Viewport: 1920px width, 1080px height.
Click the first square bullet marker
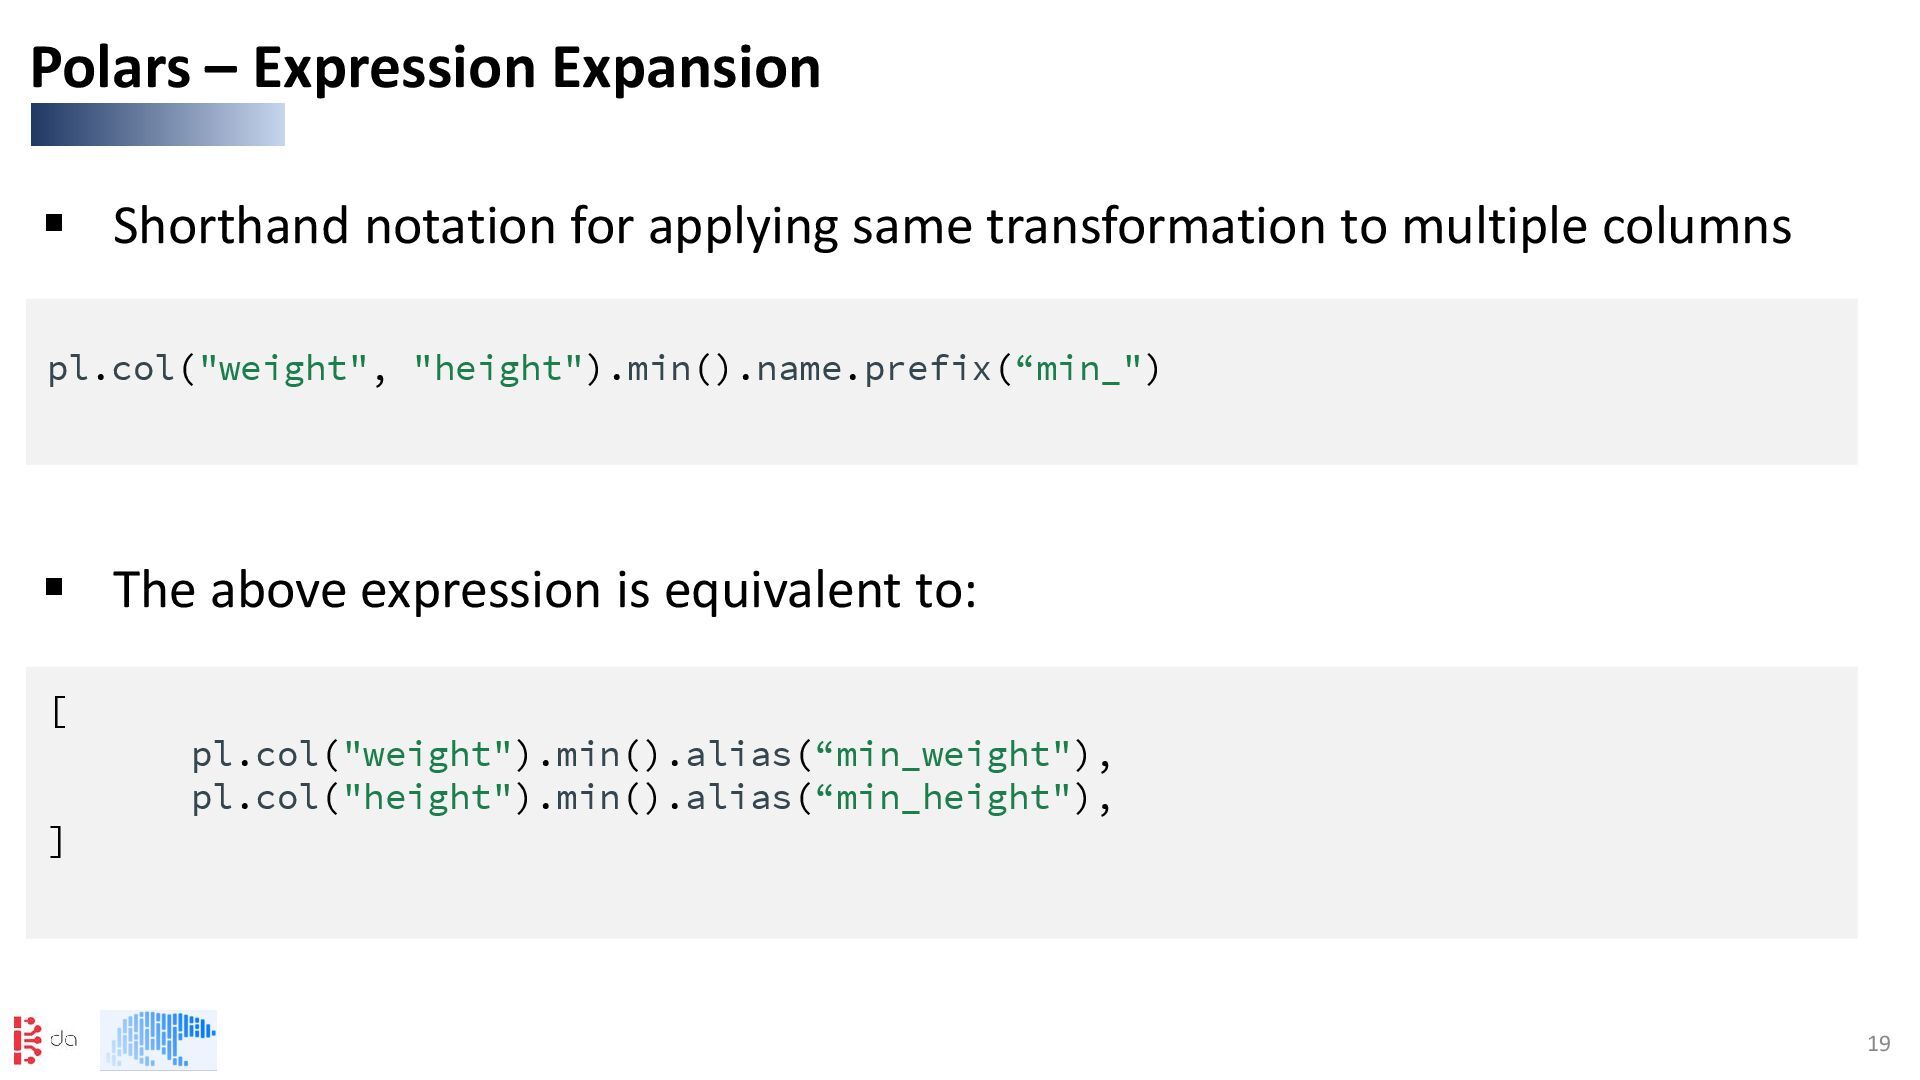55,223
